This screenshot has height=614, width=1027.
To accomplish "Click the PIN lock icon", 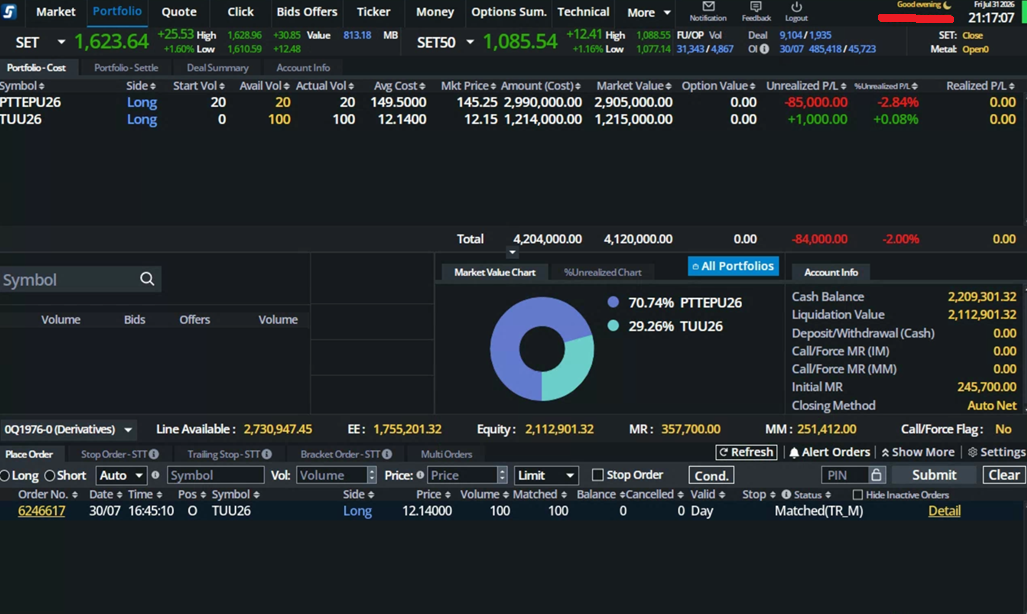I will 876,474.
